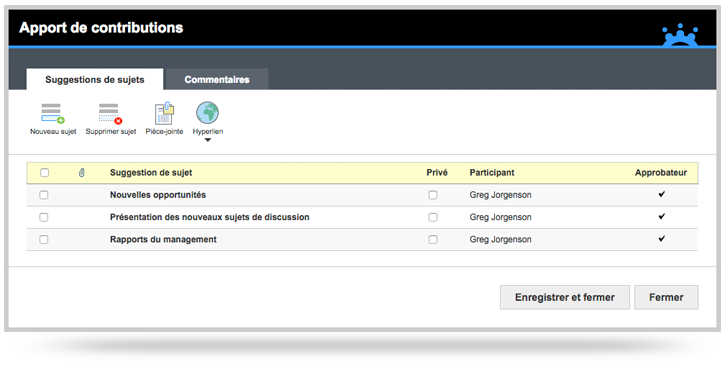Check the Rapports du management row checkbox
Viewport: 725px width, 367px height.
[x=44, y=239]
